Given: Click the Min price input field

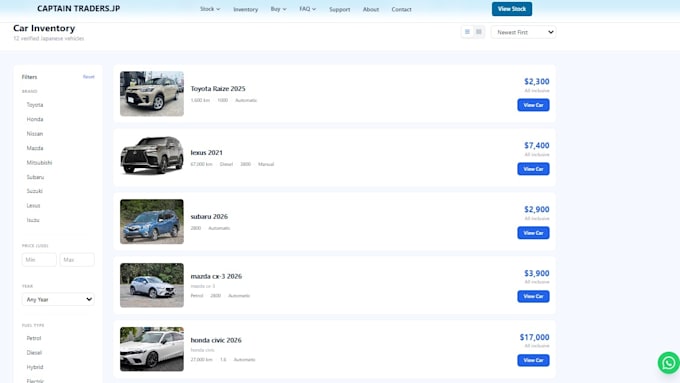Looking at the screenshot, I should [39, 259].
